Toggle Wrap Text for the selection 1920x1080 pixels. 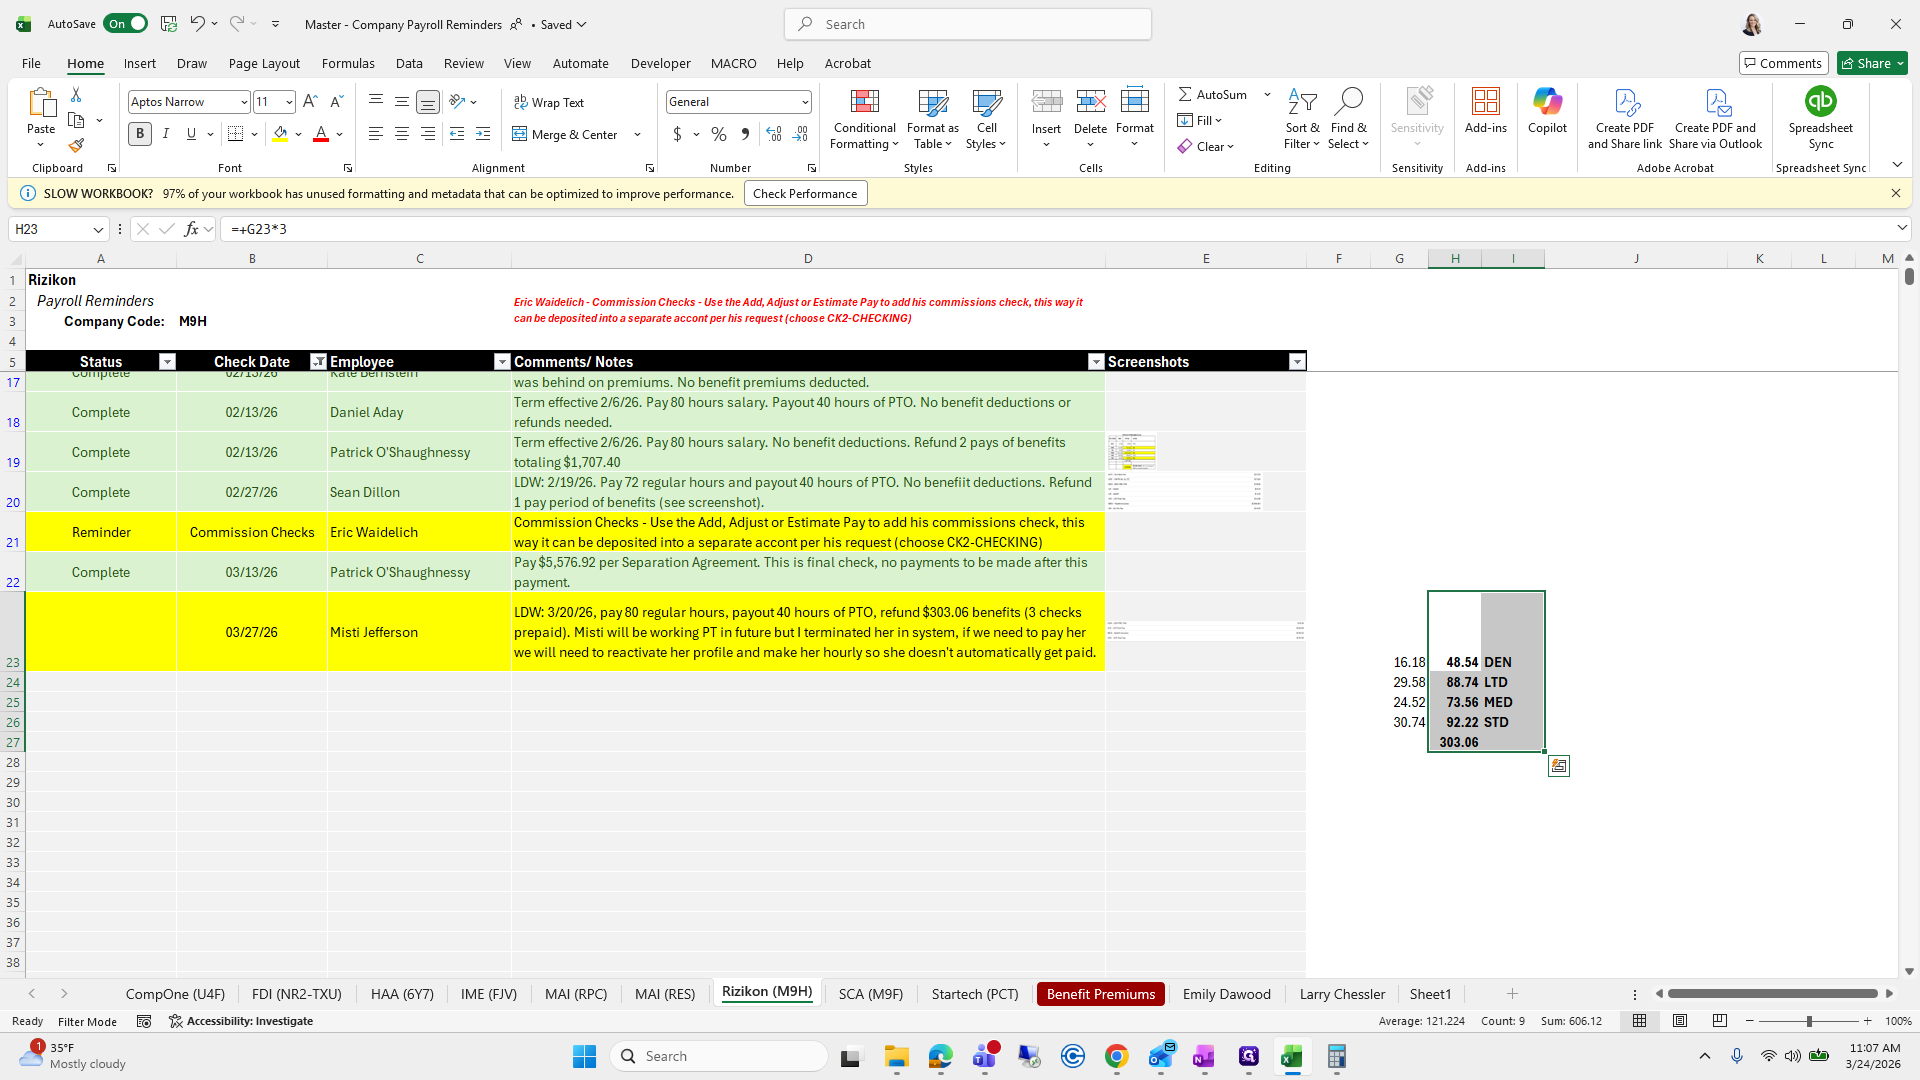548,102
